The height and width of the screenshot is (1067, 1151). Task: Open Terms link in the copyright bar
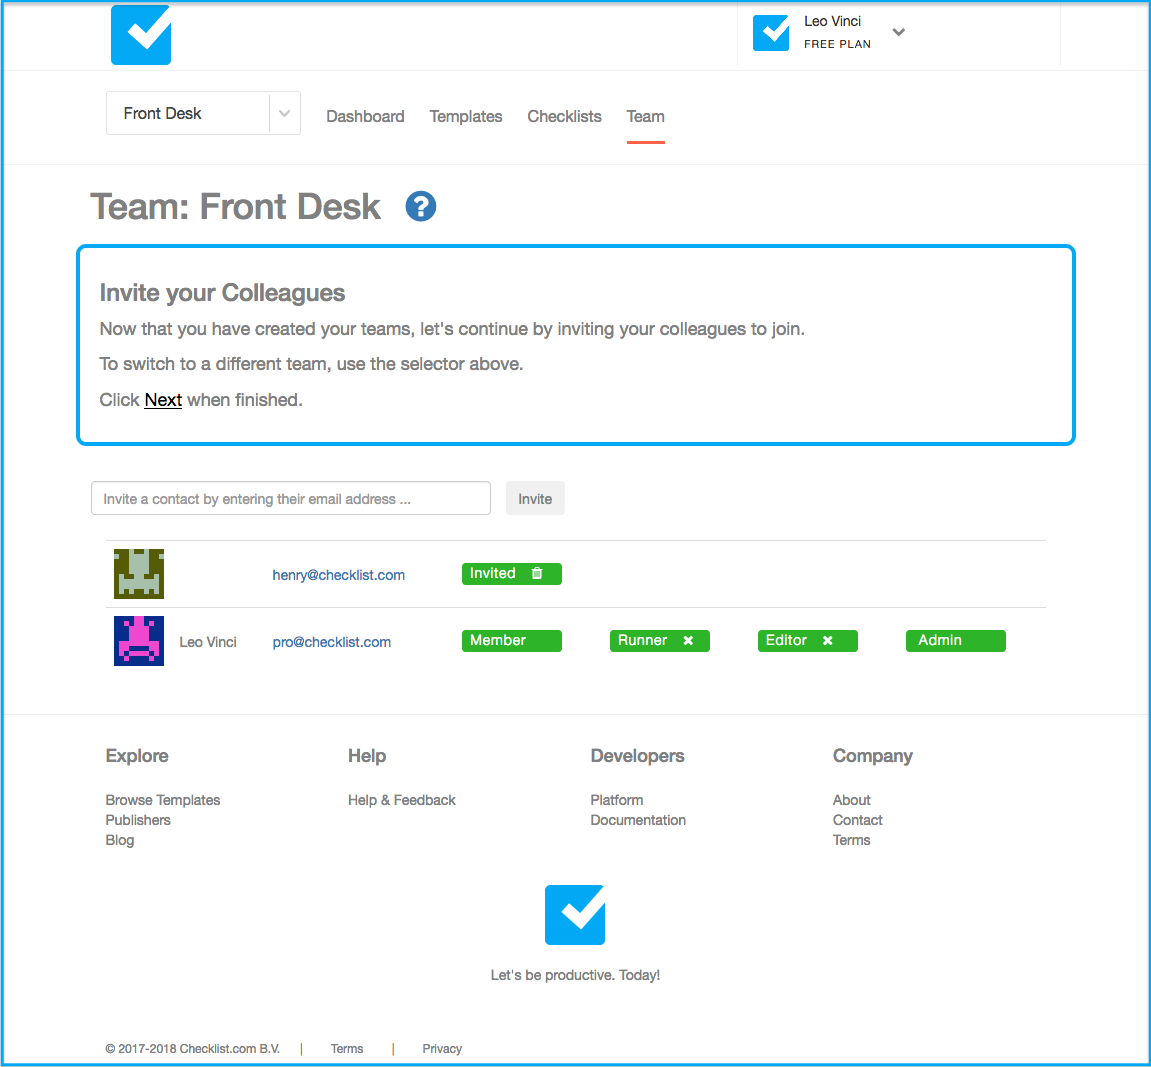click(x=346, y=1049)
